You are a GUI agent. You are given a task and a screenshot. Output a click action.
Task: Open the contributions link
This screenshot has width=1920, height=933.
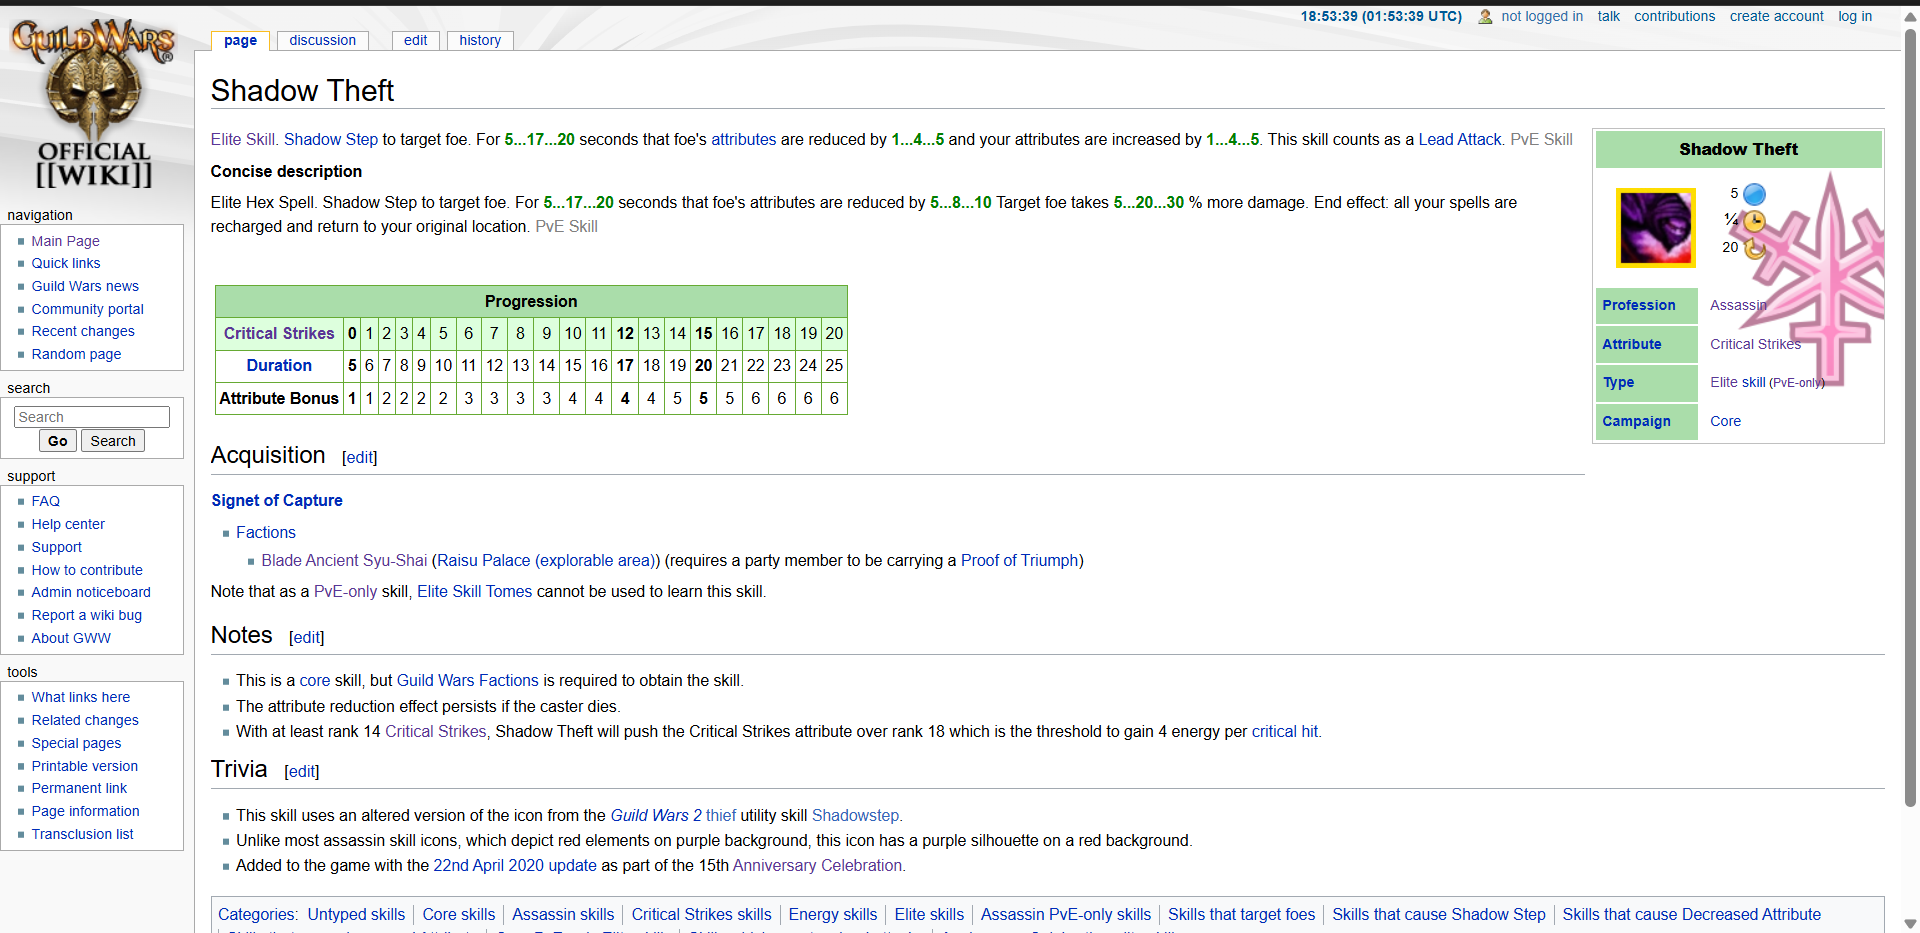[1674, 16]
